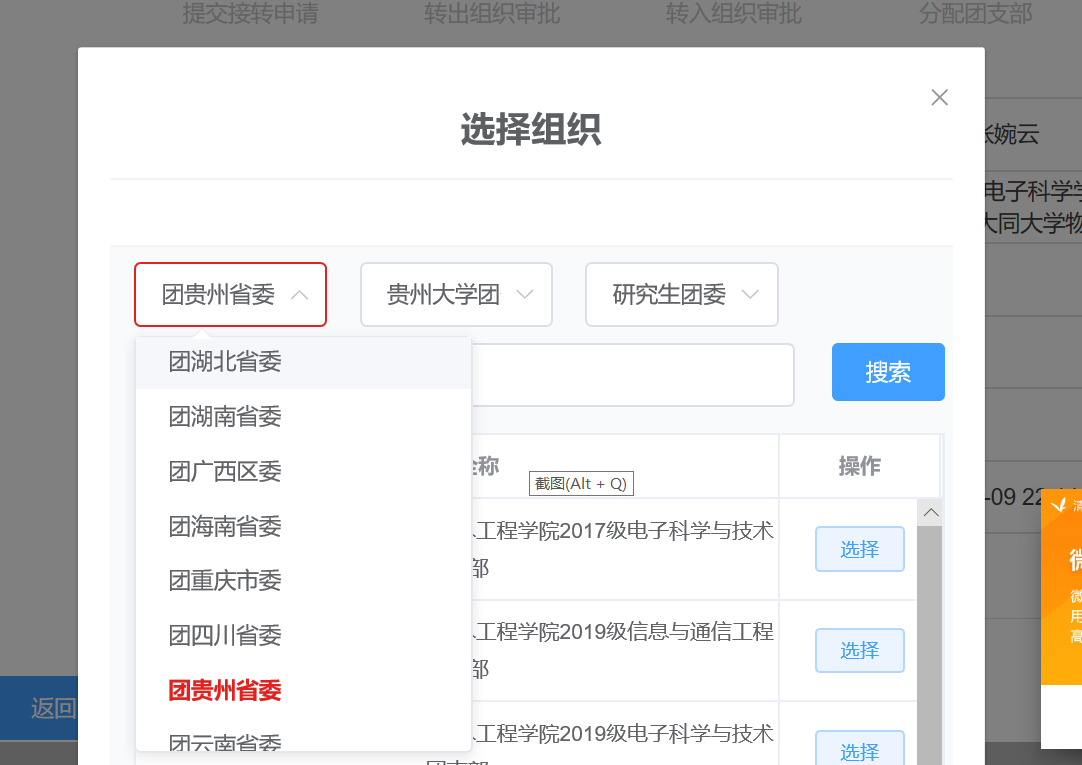The height and width of the screenshot is (765, 1082).
Task: Choose 团湖南省委 option
Action: pos(225,417)
